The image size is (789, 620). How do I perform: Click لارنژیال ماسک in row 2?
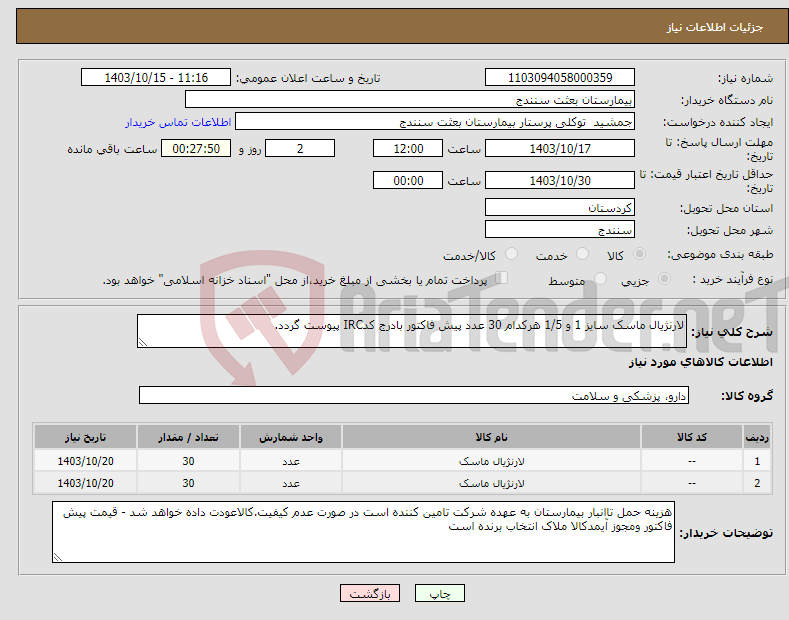pos(492,483)
